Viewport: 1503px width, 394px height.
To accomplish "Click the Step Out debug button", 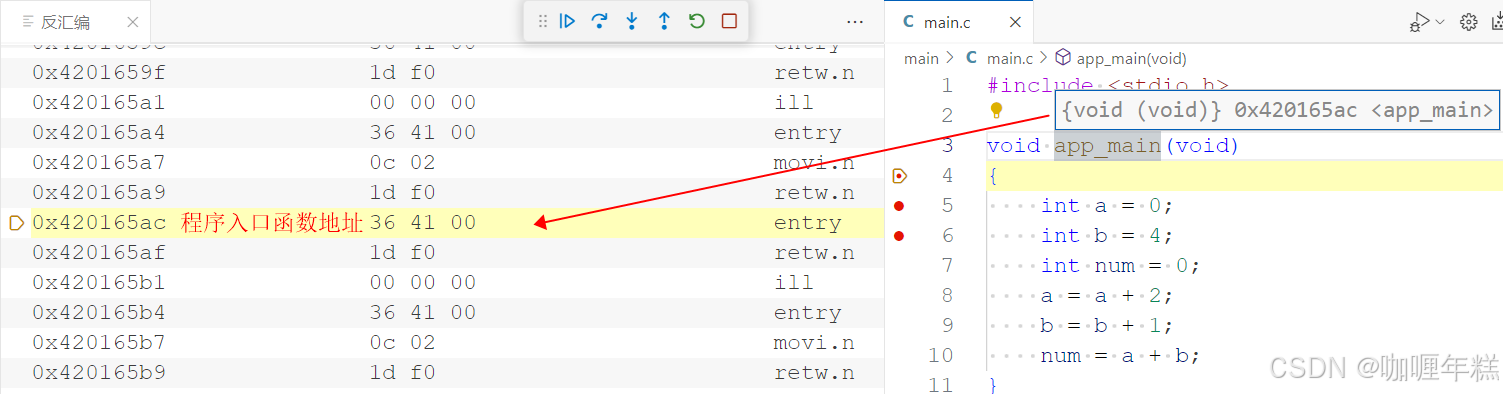I will [x=664, y=21].
